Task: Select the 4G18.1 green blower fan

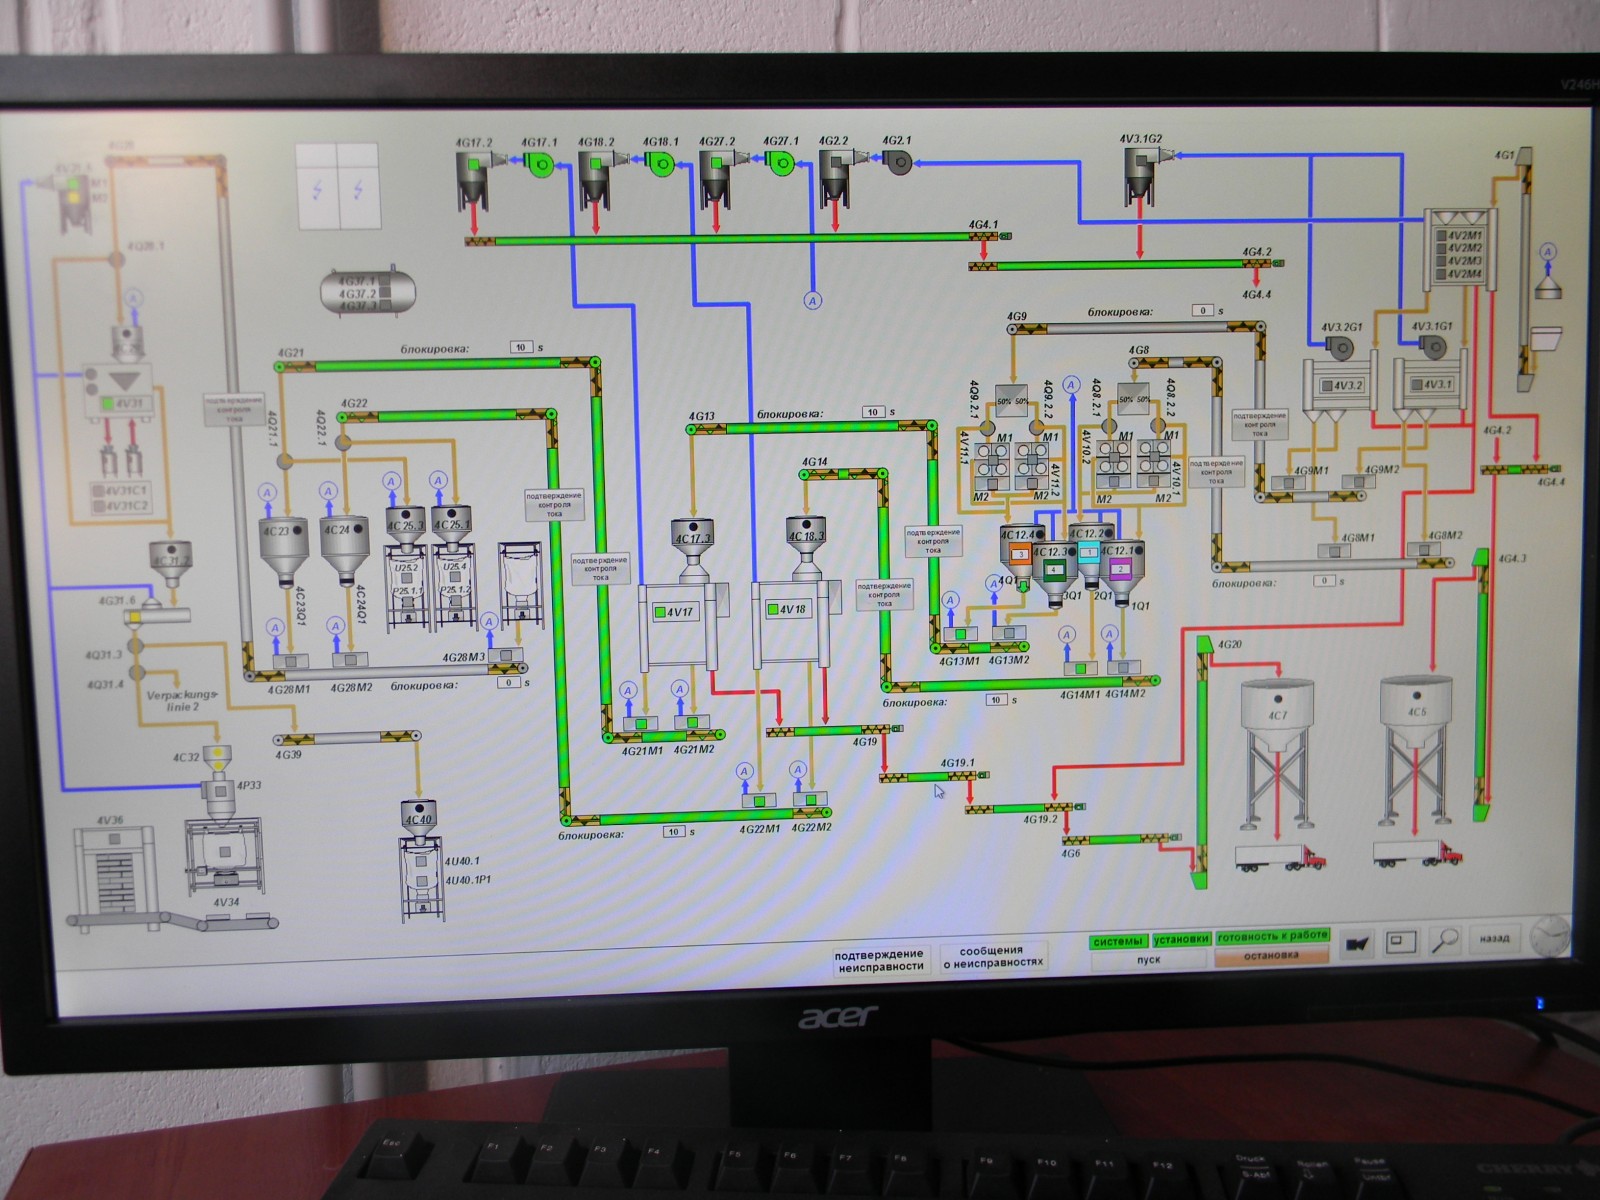Action: coord(660,163)
